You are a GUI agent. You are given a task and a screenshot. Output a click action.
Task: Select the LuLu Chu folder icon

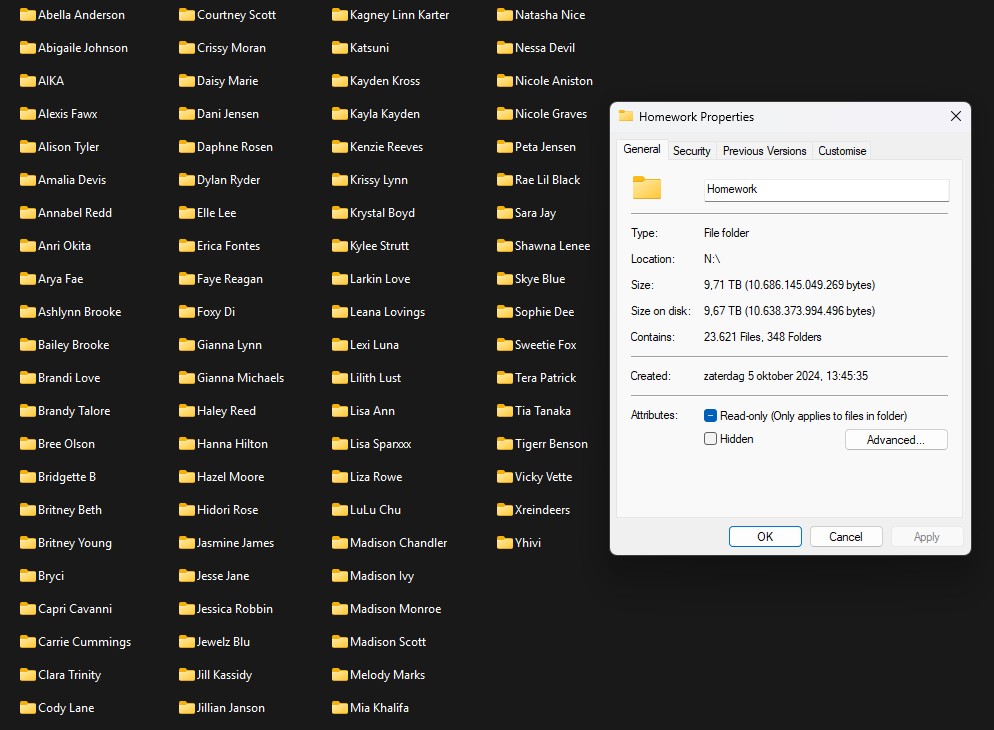(340, 509)
